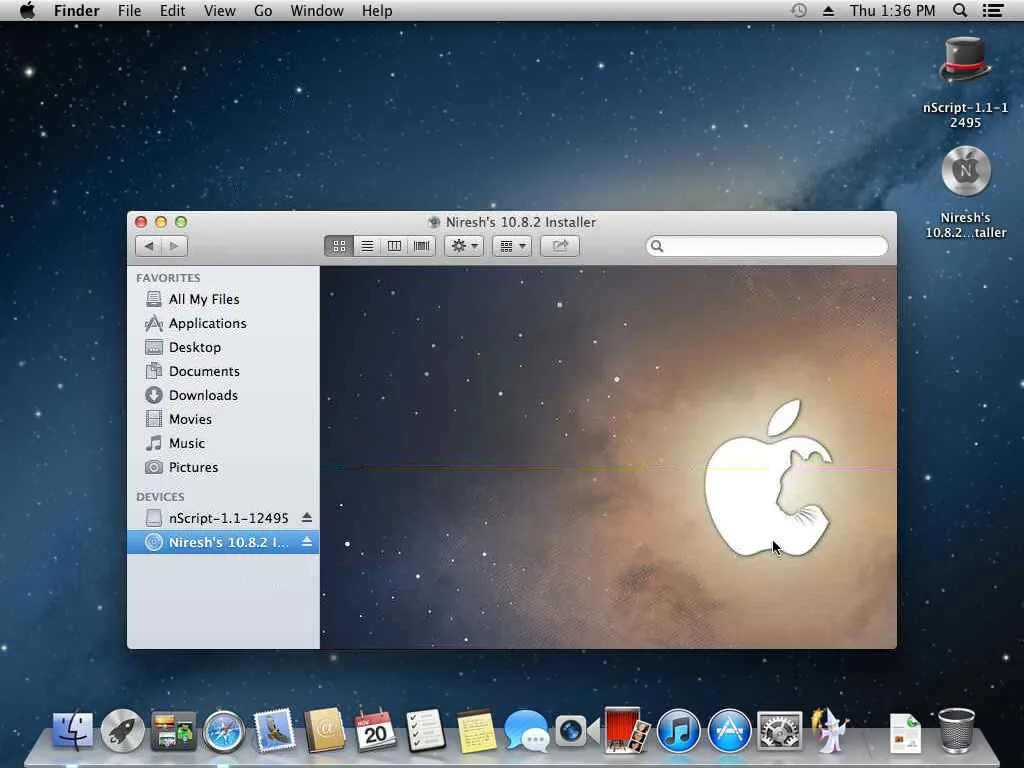The image size is (1024, 768).
Task: Open Spotlight search magnifier in menu bar
Action: 959,10
